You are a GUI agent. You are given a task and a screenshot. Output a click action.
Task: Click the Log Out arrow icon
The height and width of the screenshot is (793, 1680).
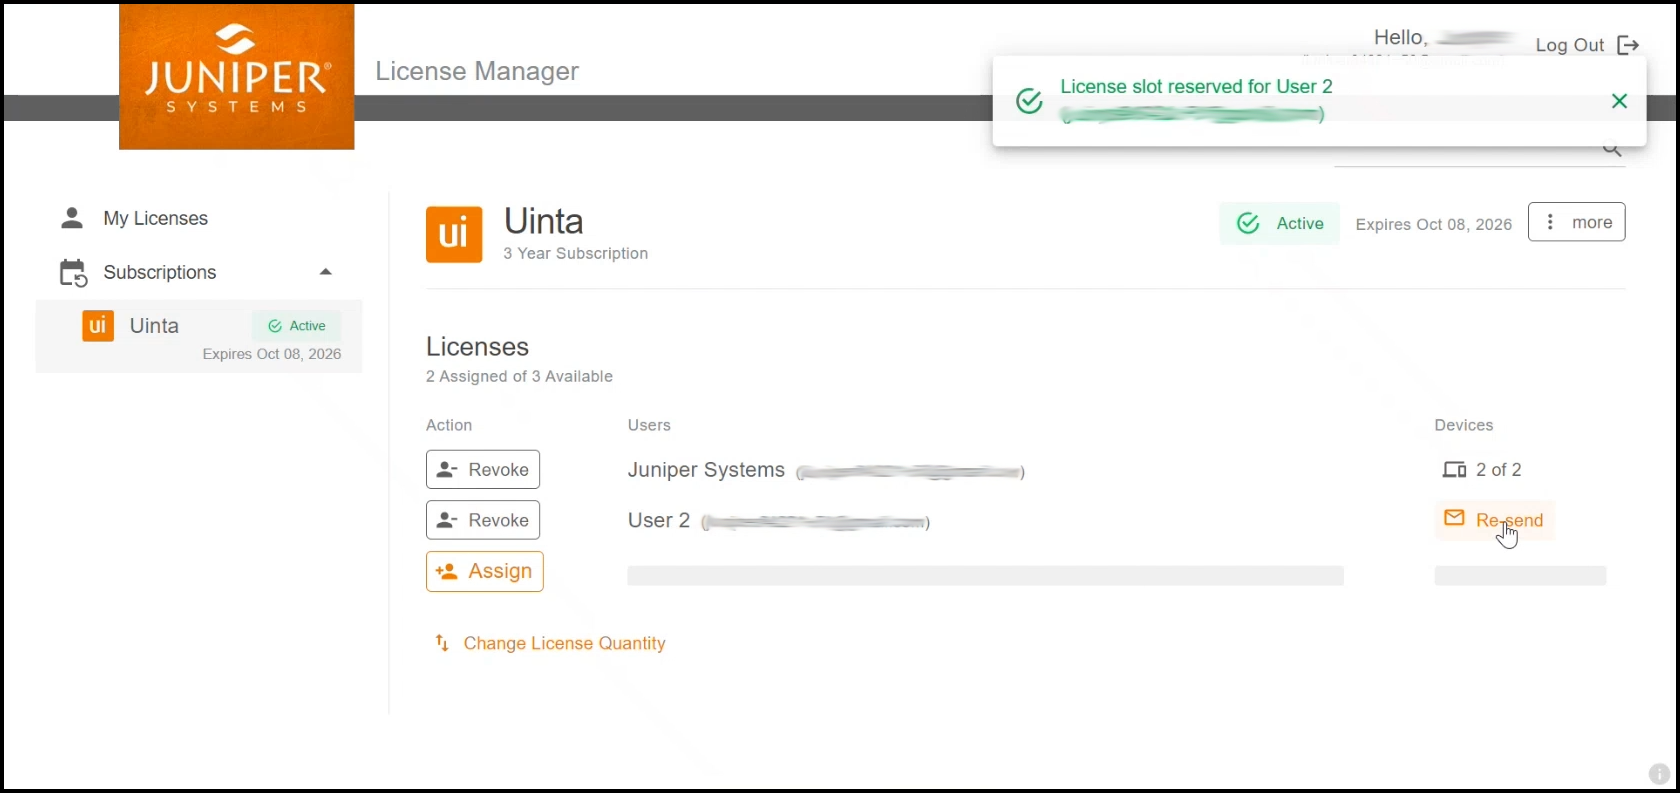tap(1628, 45)
